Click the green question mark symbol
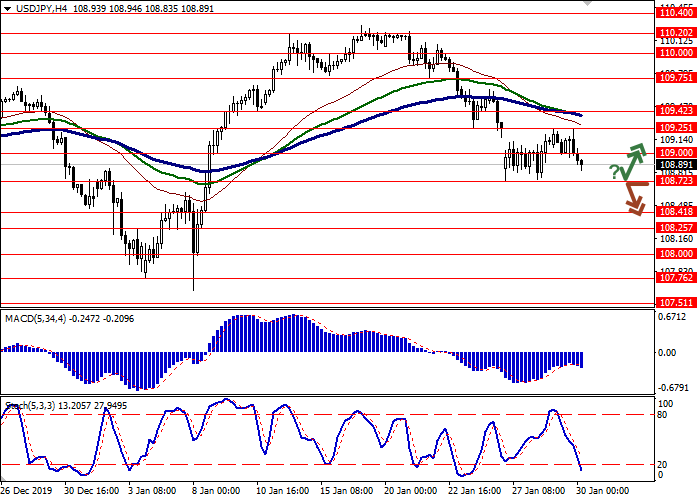 (612, 173)
